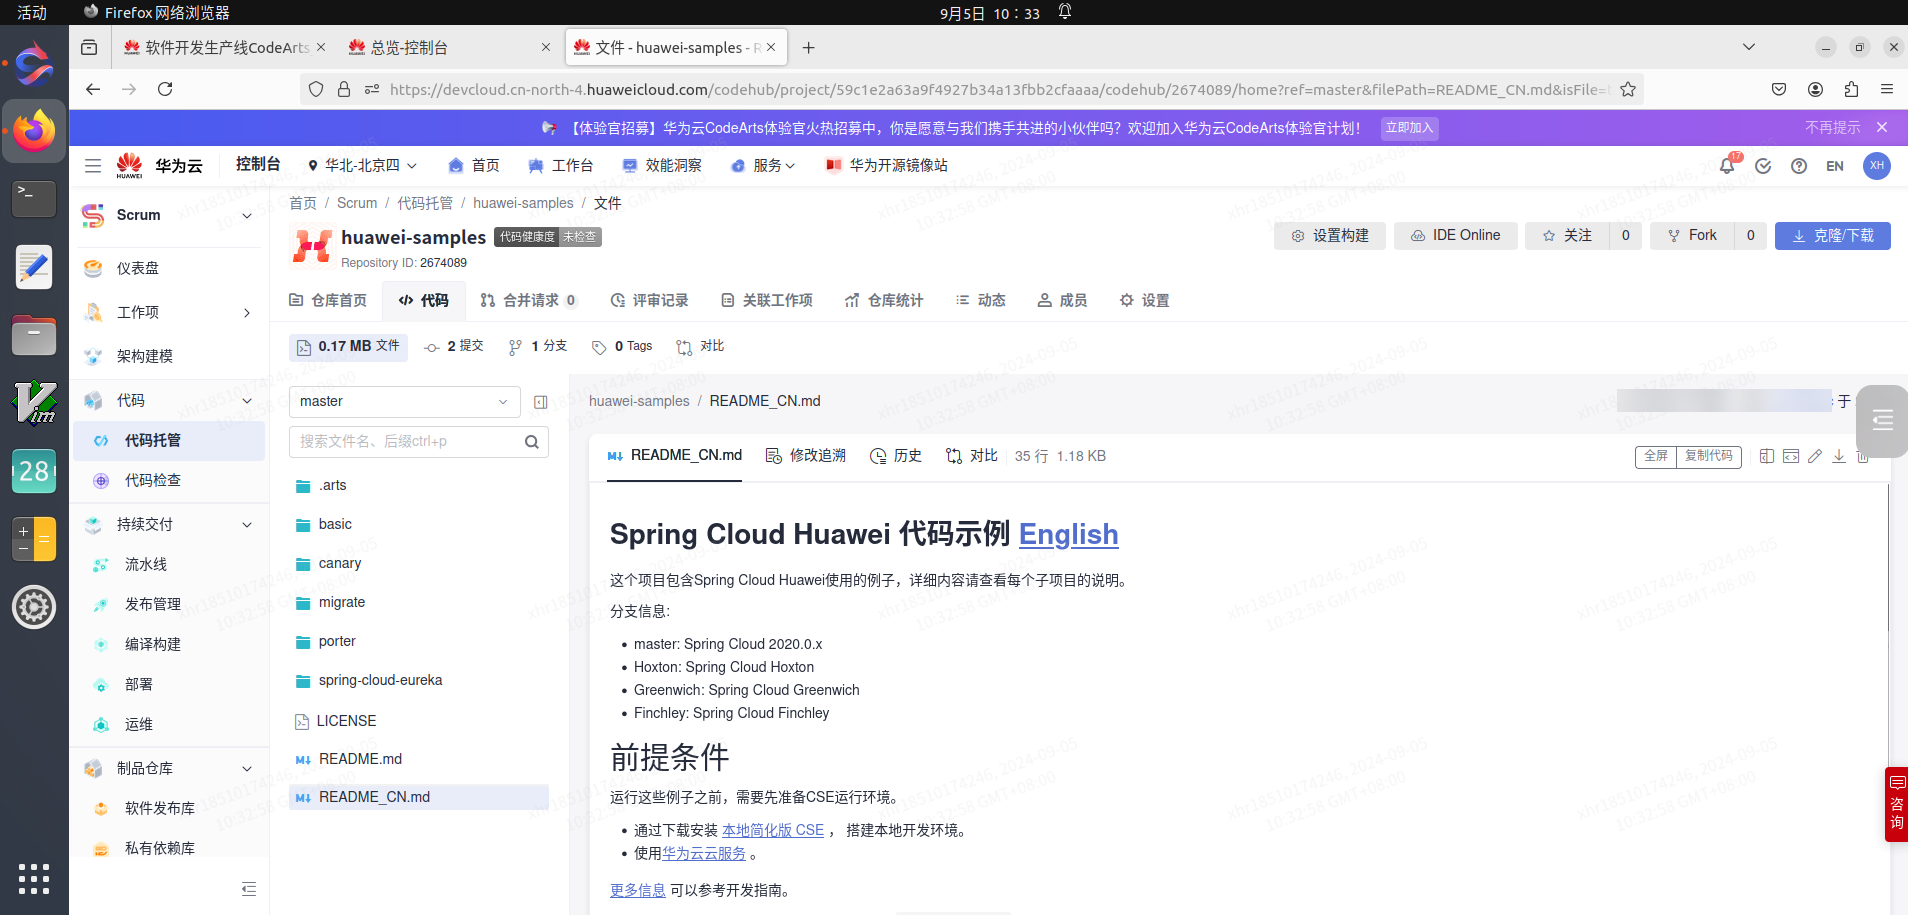The image size is (1908, 915).
Task: Open the 咨询 consultation widget
Action: [x=1897, y=804]
